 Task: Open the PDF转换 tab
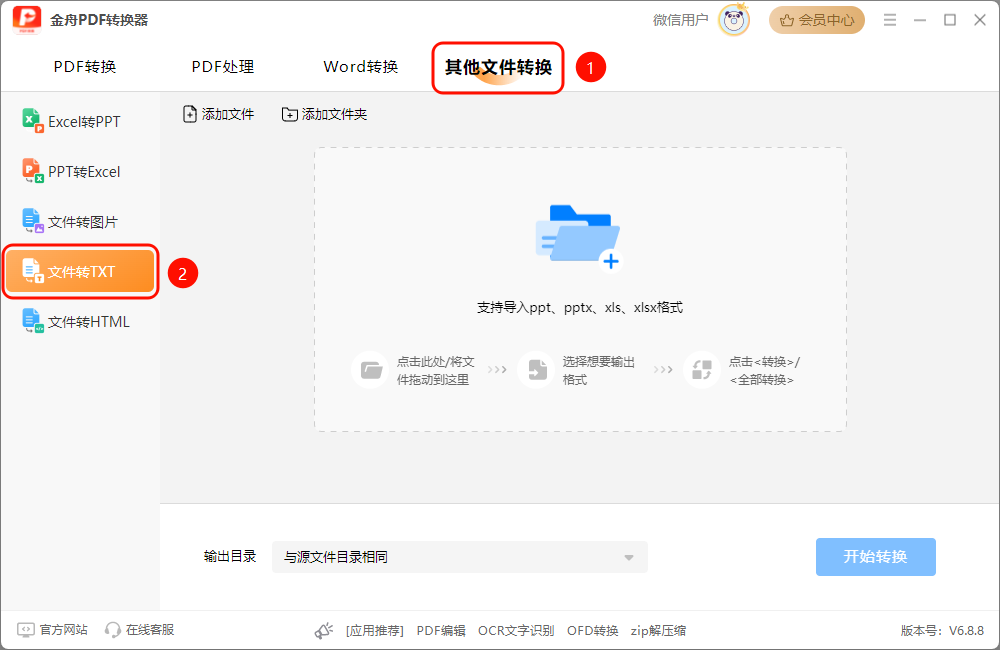click(85, 67)
